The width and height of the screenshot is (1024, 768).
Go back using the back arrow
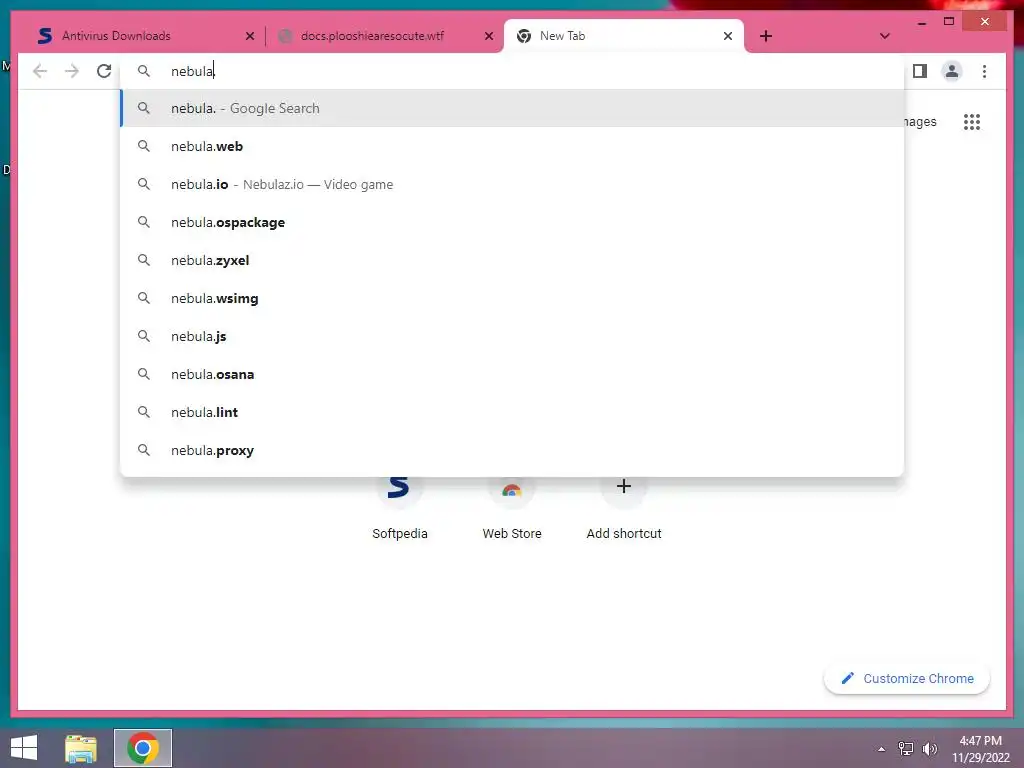click(x=40, y=71)
